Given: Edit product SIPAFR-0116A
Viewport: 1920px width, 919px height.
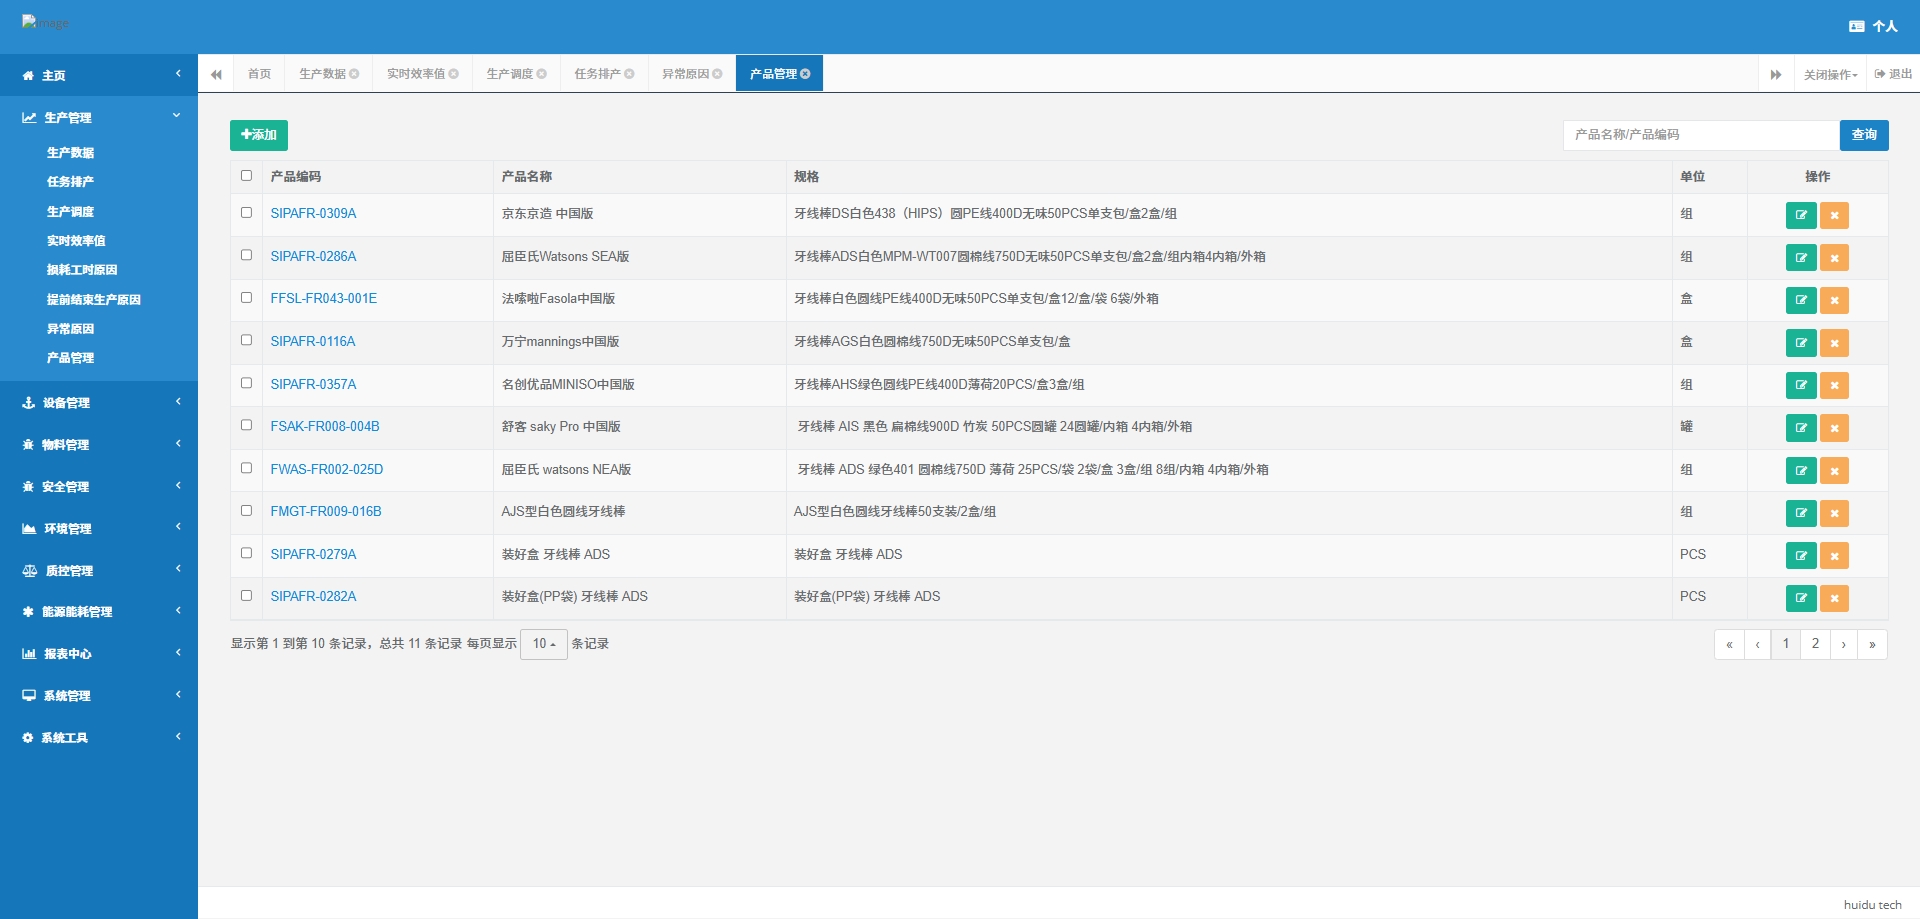Looking at the screenshot, I should (1801, 343).
